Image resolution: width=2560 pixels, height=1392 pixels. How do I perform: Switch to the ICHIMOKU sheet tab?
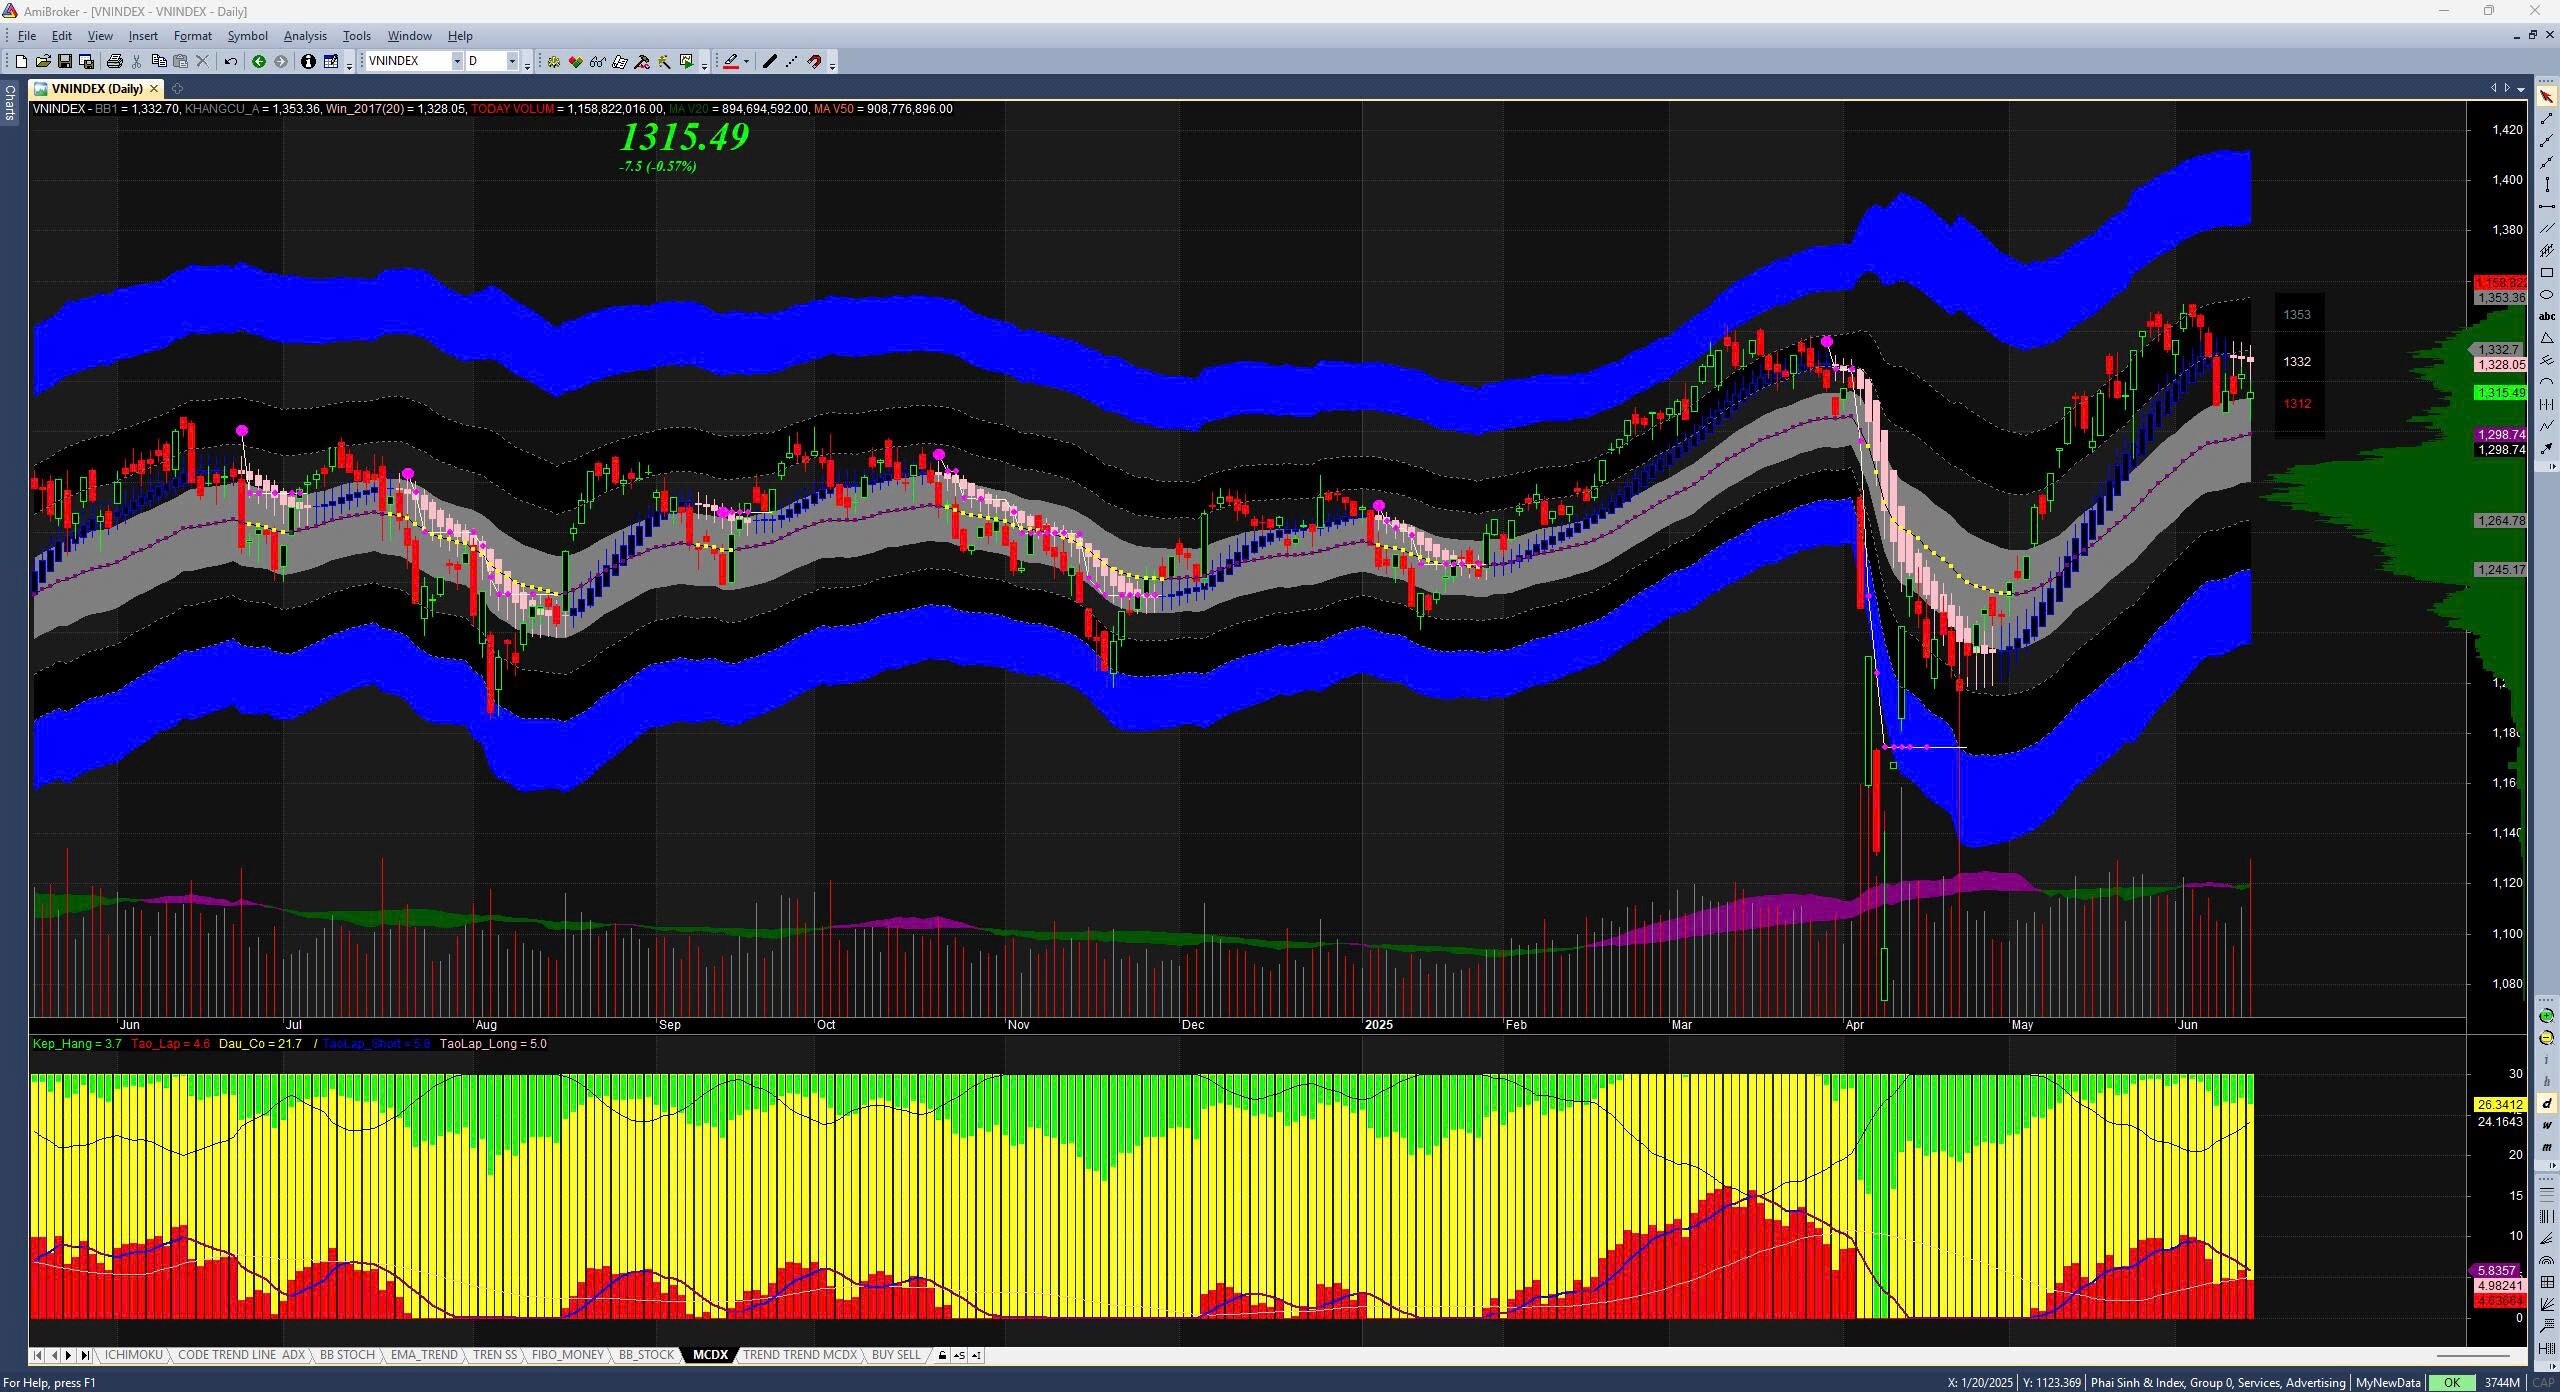(x=133, y=1355)
